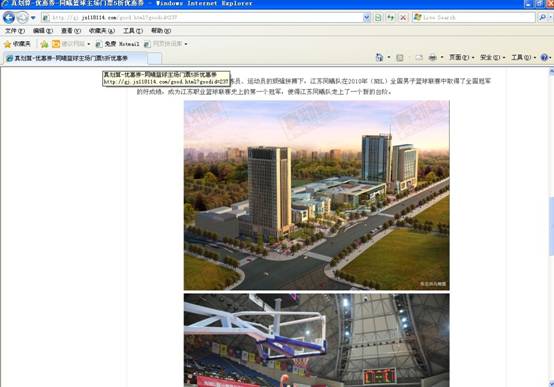Click the Home icon in command bar
Viewport: 554px width, 387px height.
coord(379,57)
